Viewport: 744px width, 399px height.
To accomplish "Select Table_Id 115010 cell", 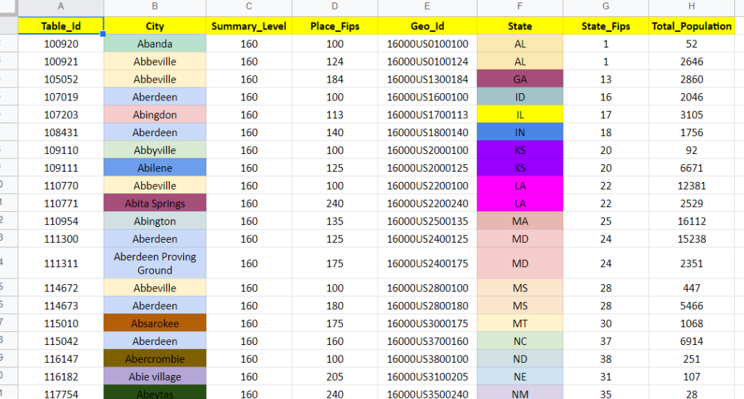I will click(61, 324).
